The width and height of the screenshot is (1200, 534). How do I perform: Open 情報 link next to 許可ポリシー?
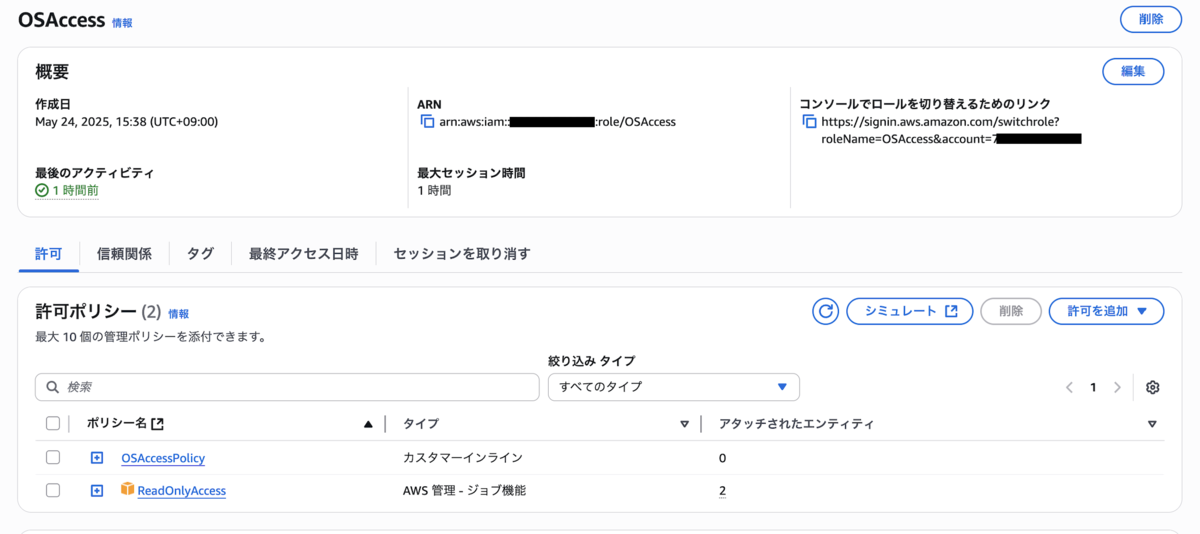(x=178, y=313)
